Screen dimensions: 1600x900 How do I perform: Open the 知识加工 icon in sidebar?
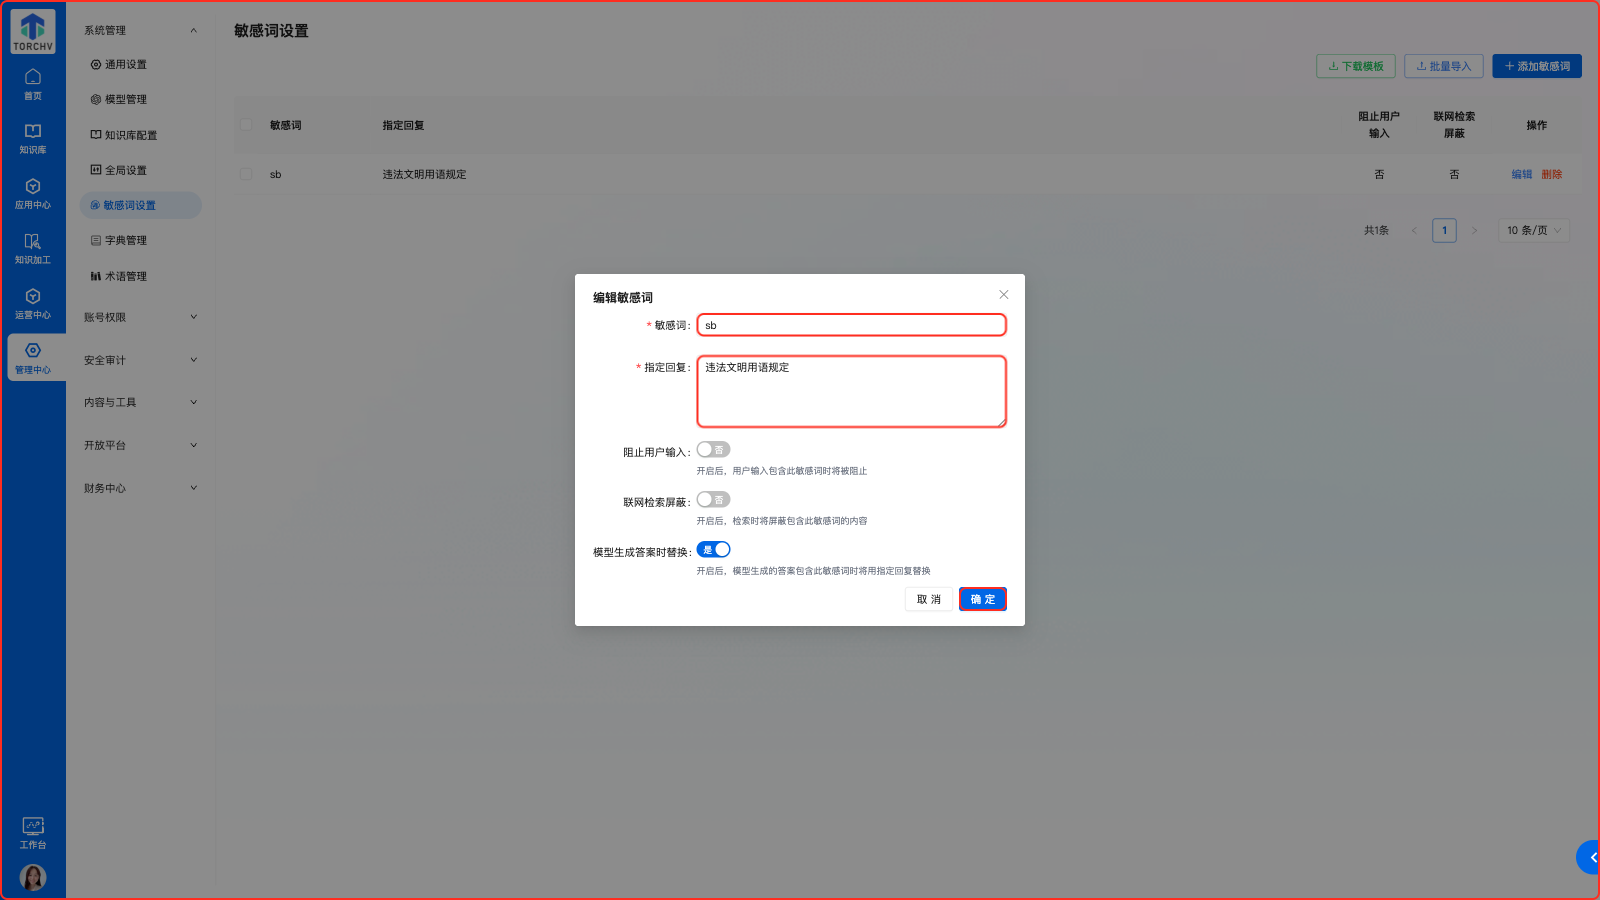(x=33, y=248)
